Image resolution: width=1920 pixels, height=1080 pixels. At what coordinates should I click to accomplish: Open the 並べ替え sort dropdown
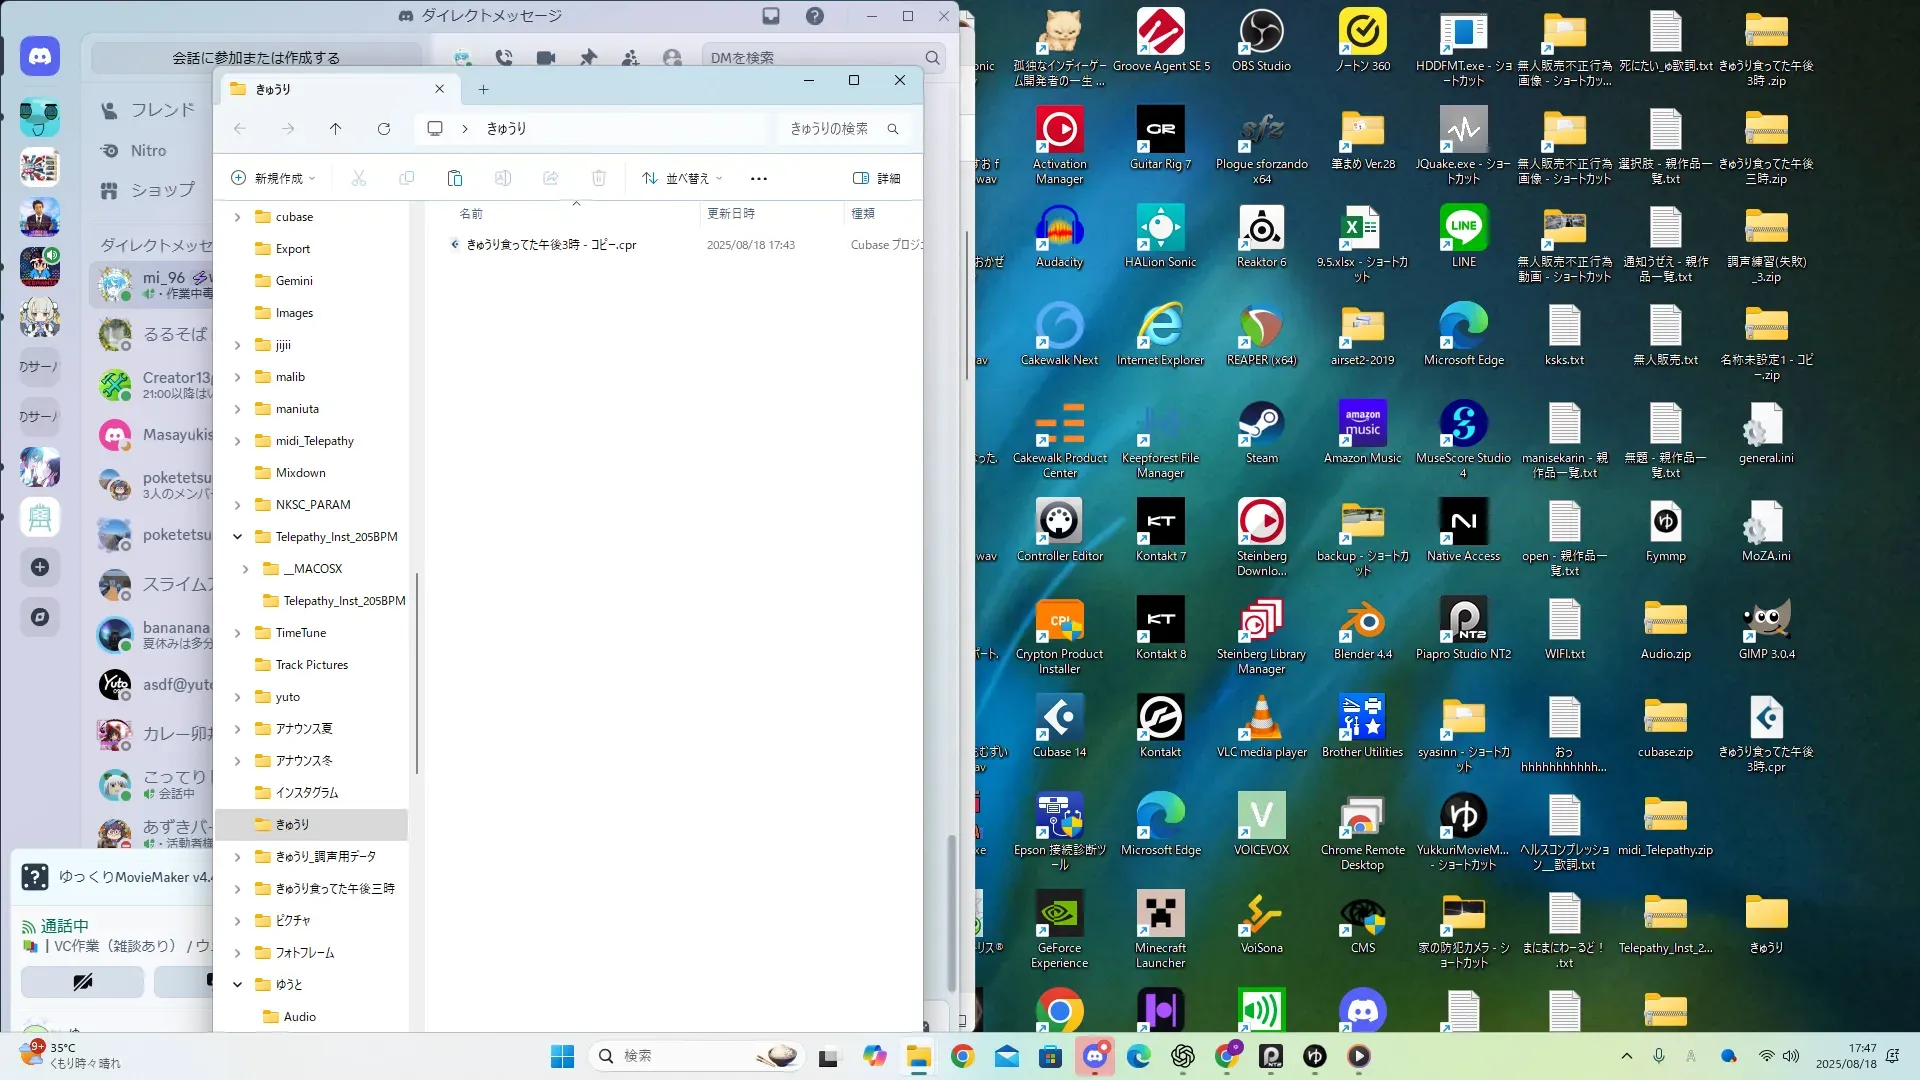pos(683,178)
